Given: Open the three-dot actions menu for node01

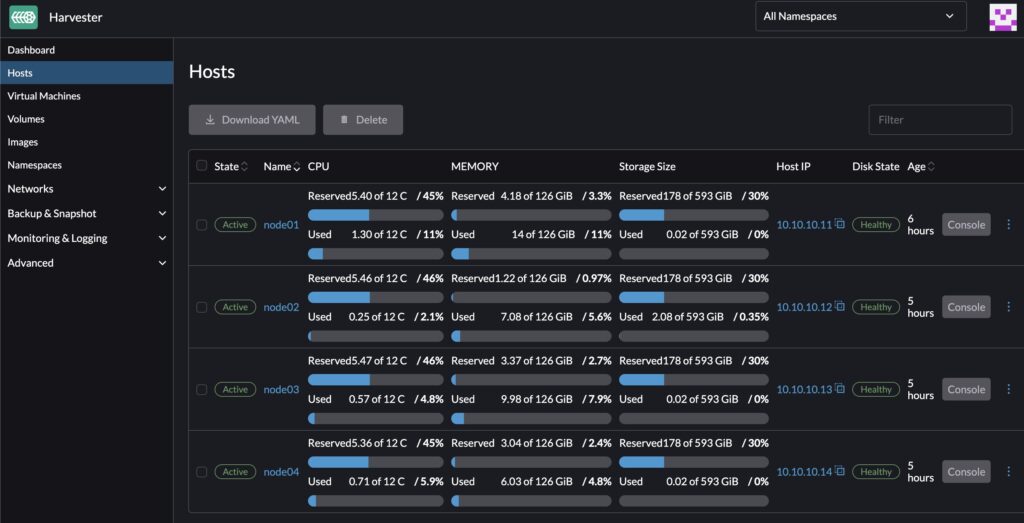Looking at the screenshot, I should pos(1008,225).
